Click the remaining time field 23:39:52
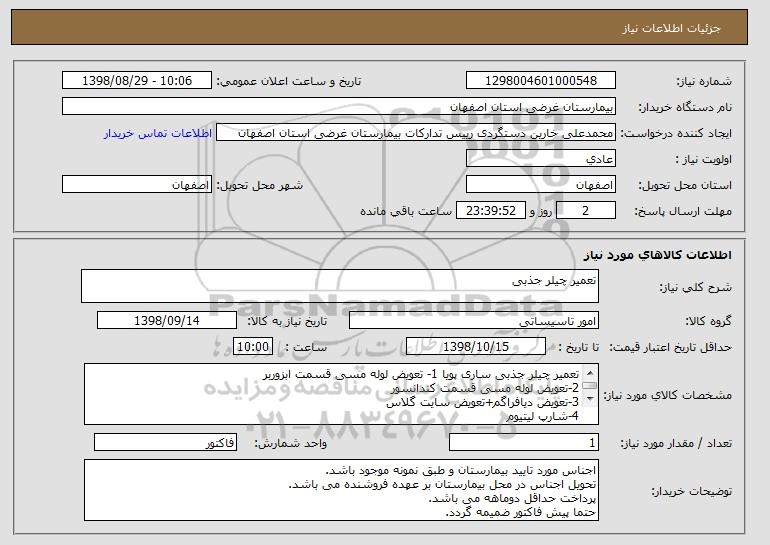Screen dimensions: 770x545 491,211
